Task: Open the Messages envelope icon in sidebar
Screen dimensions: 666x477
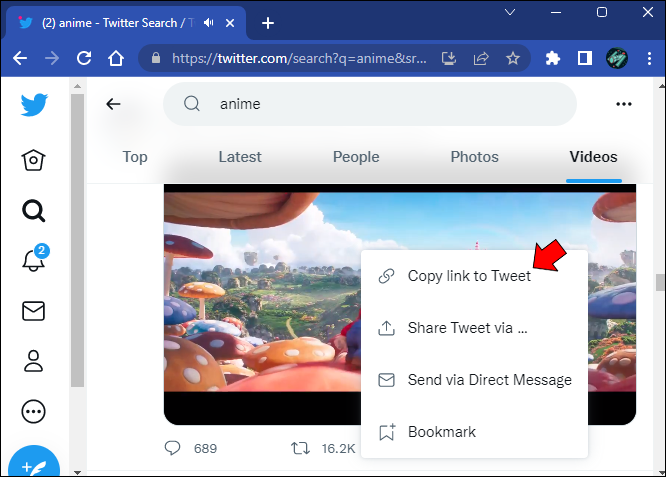Action: tap(33, 311)
